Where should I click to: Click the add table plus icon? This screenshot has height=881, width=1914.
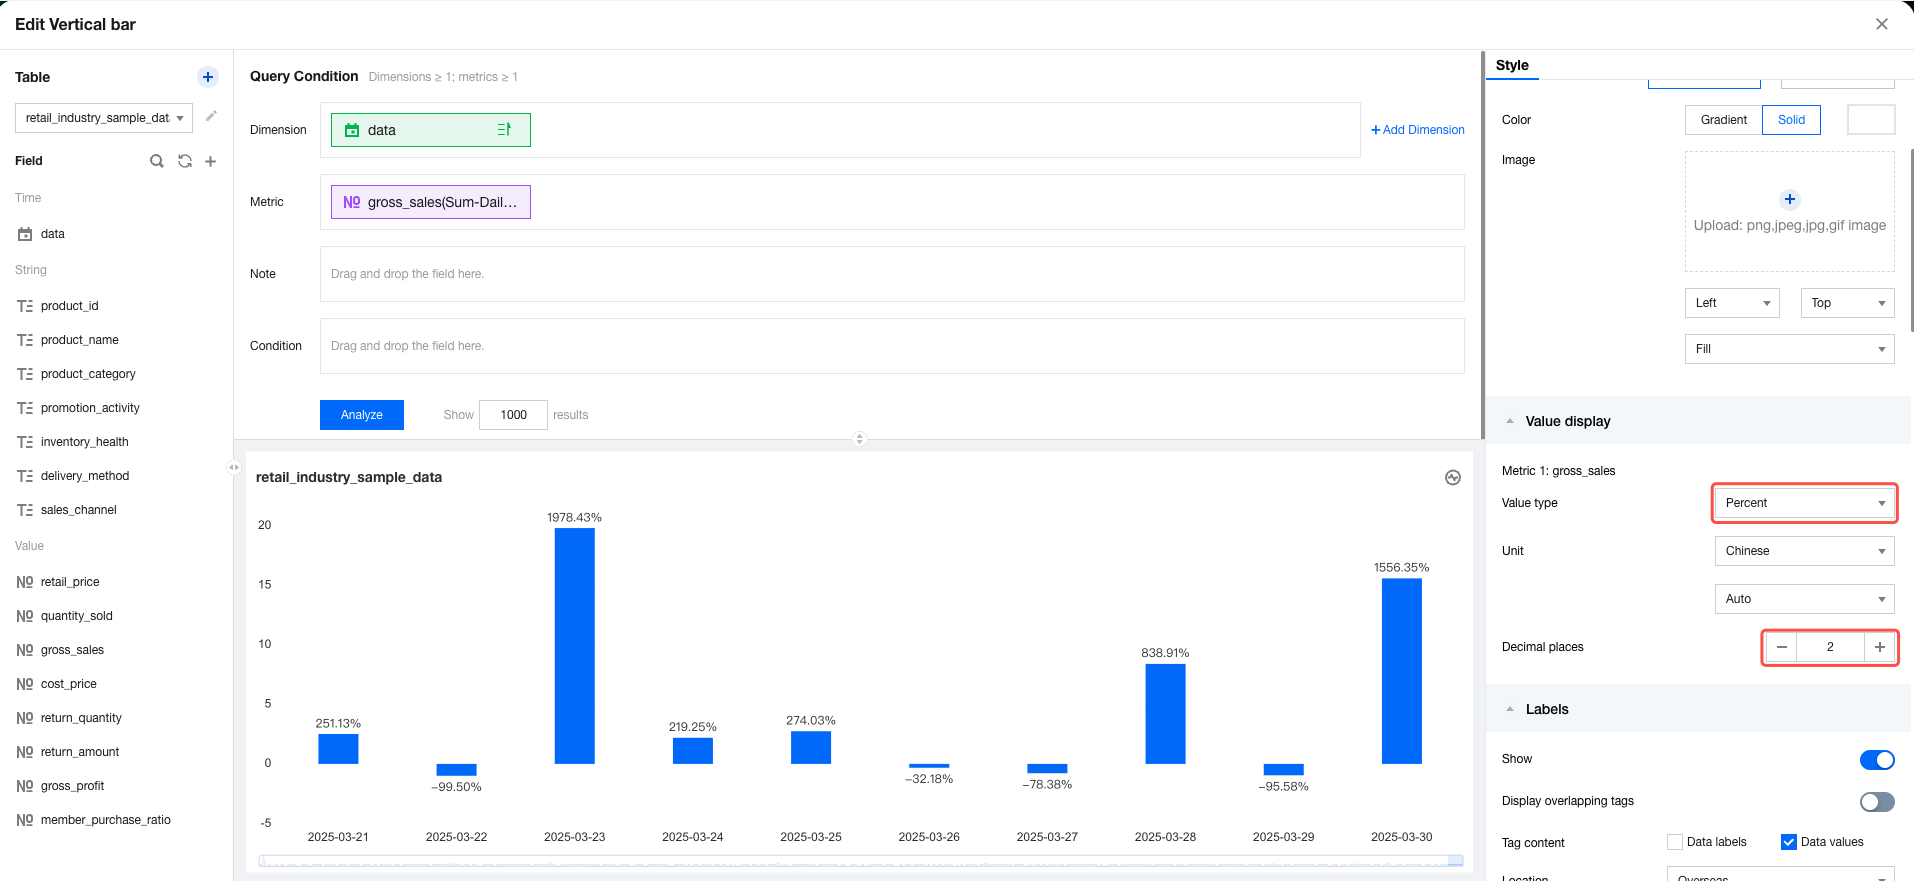pos(208,77)
